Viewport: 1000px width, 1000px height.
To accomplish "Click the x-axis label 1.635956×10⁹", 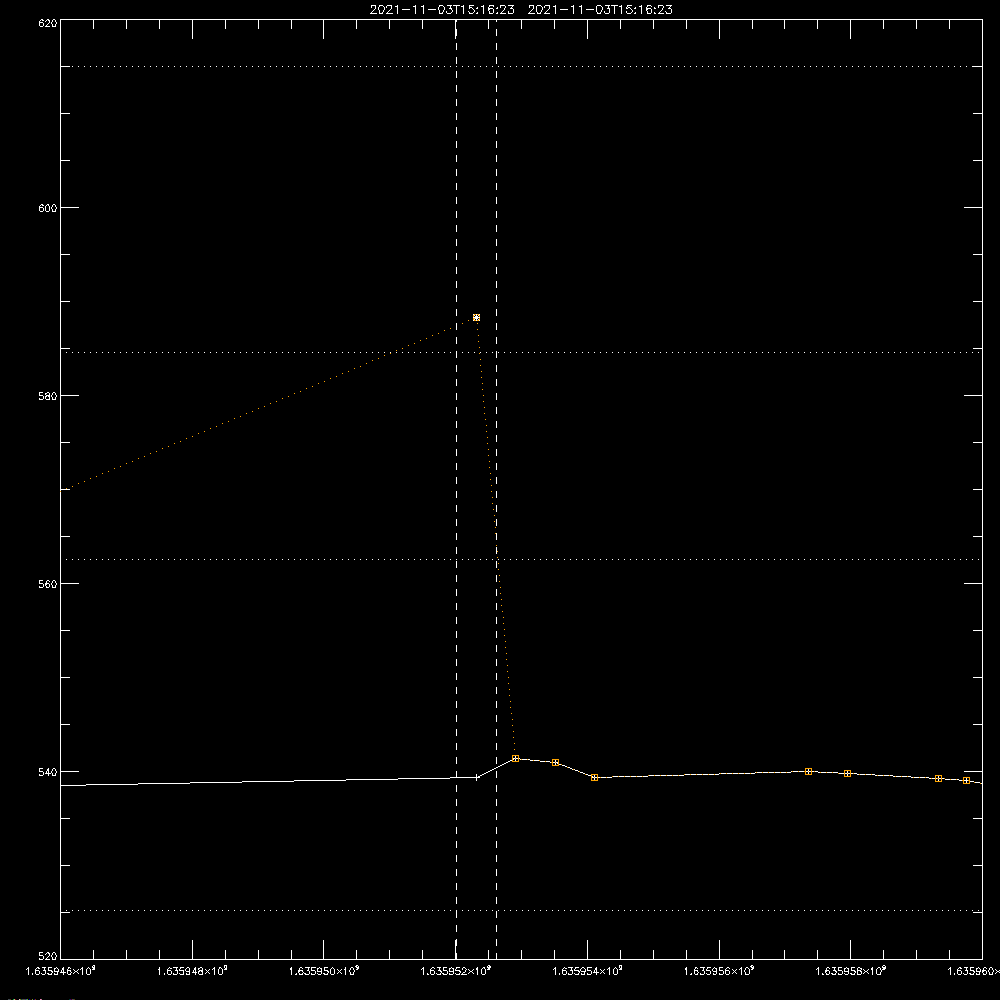I will click(719, 971).
